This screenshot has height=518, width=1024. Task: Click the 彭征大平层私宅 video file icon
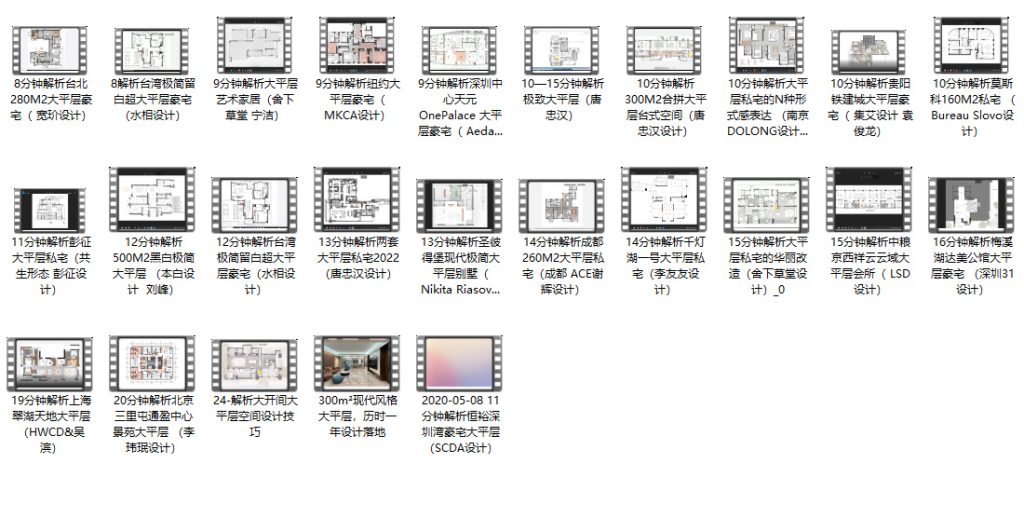point(50,208)
